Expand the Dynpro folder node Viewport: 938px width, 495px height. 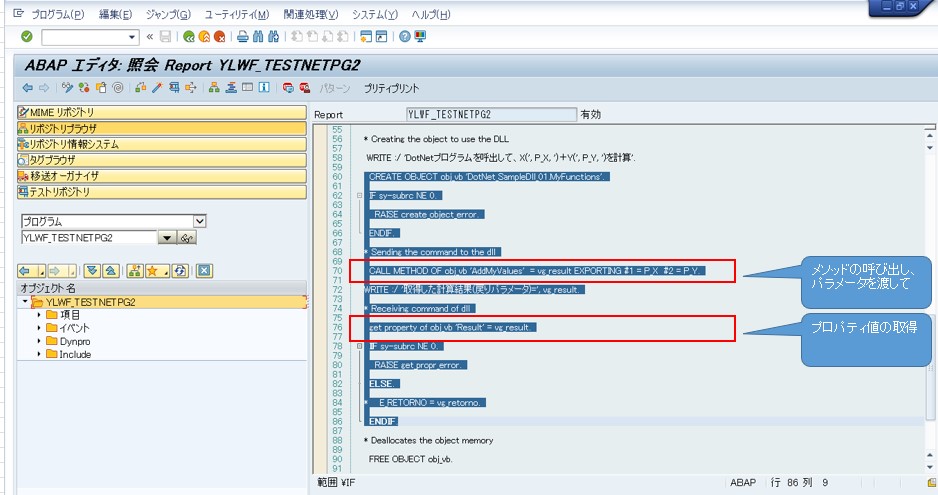(x=39, y=341)
